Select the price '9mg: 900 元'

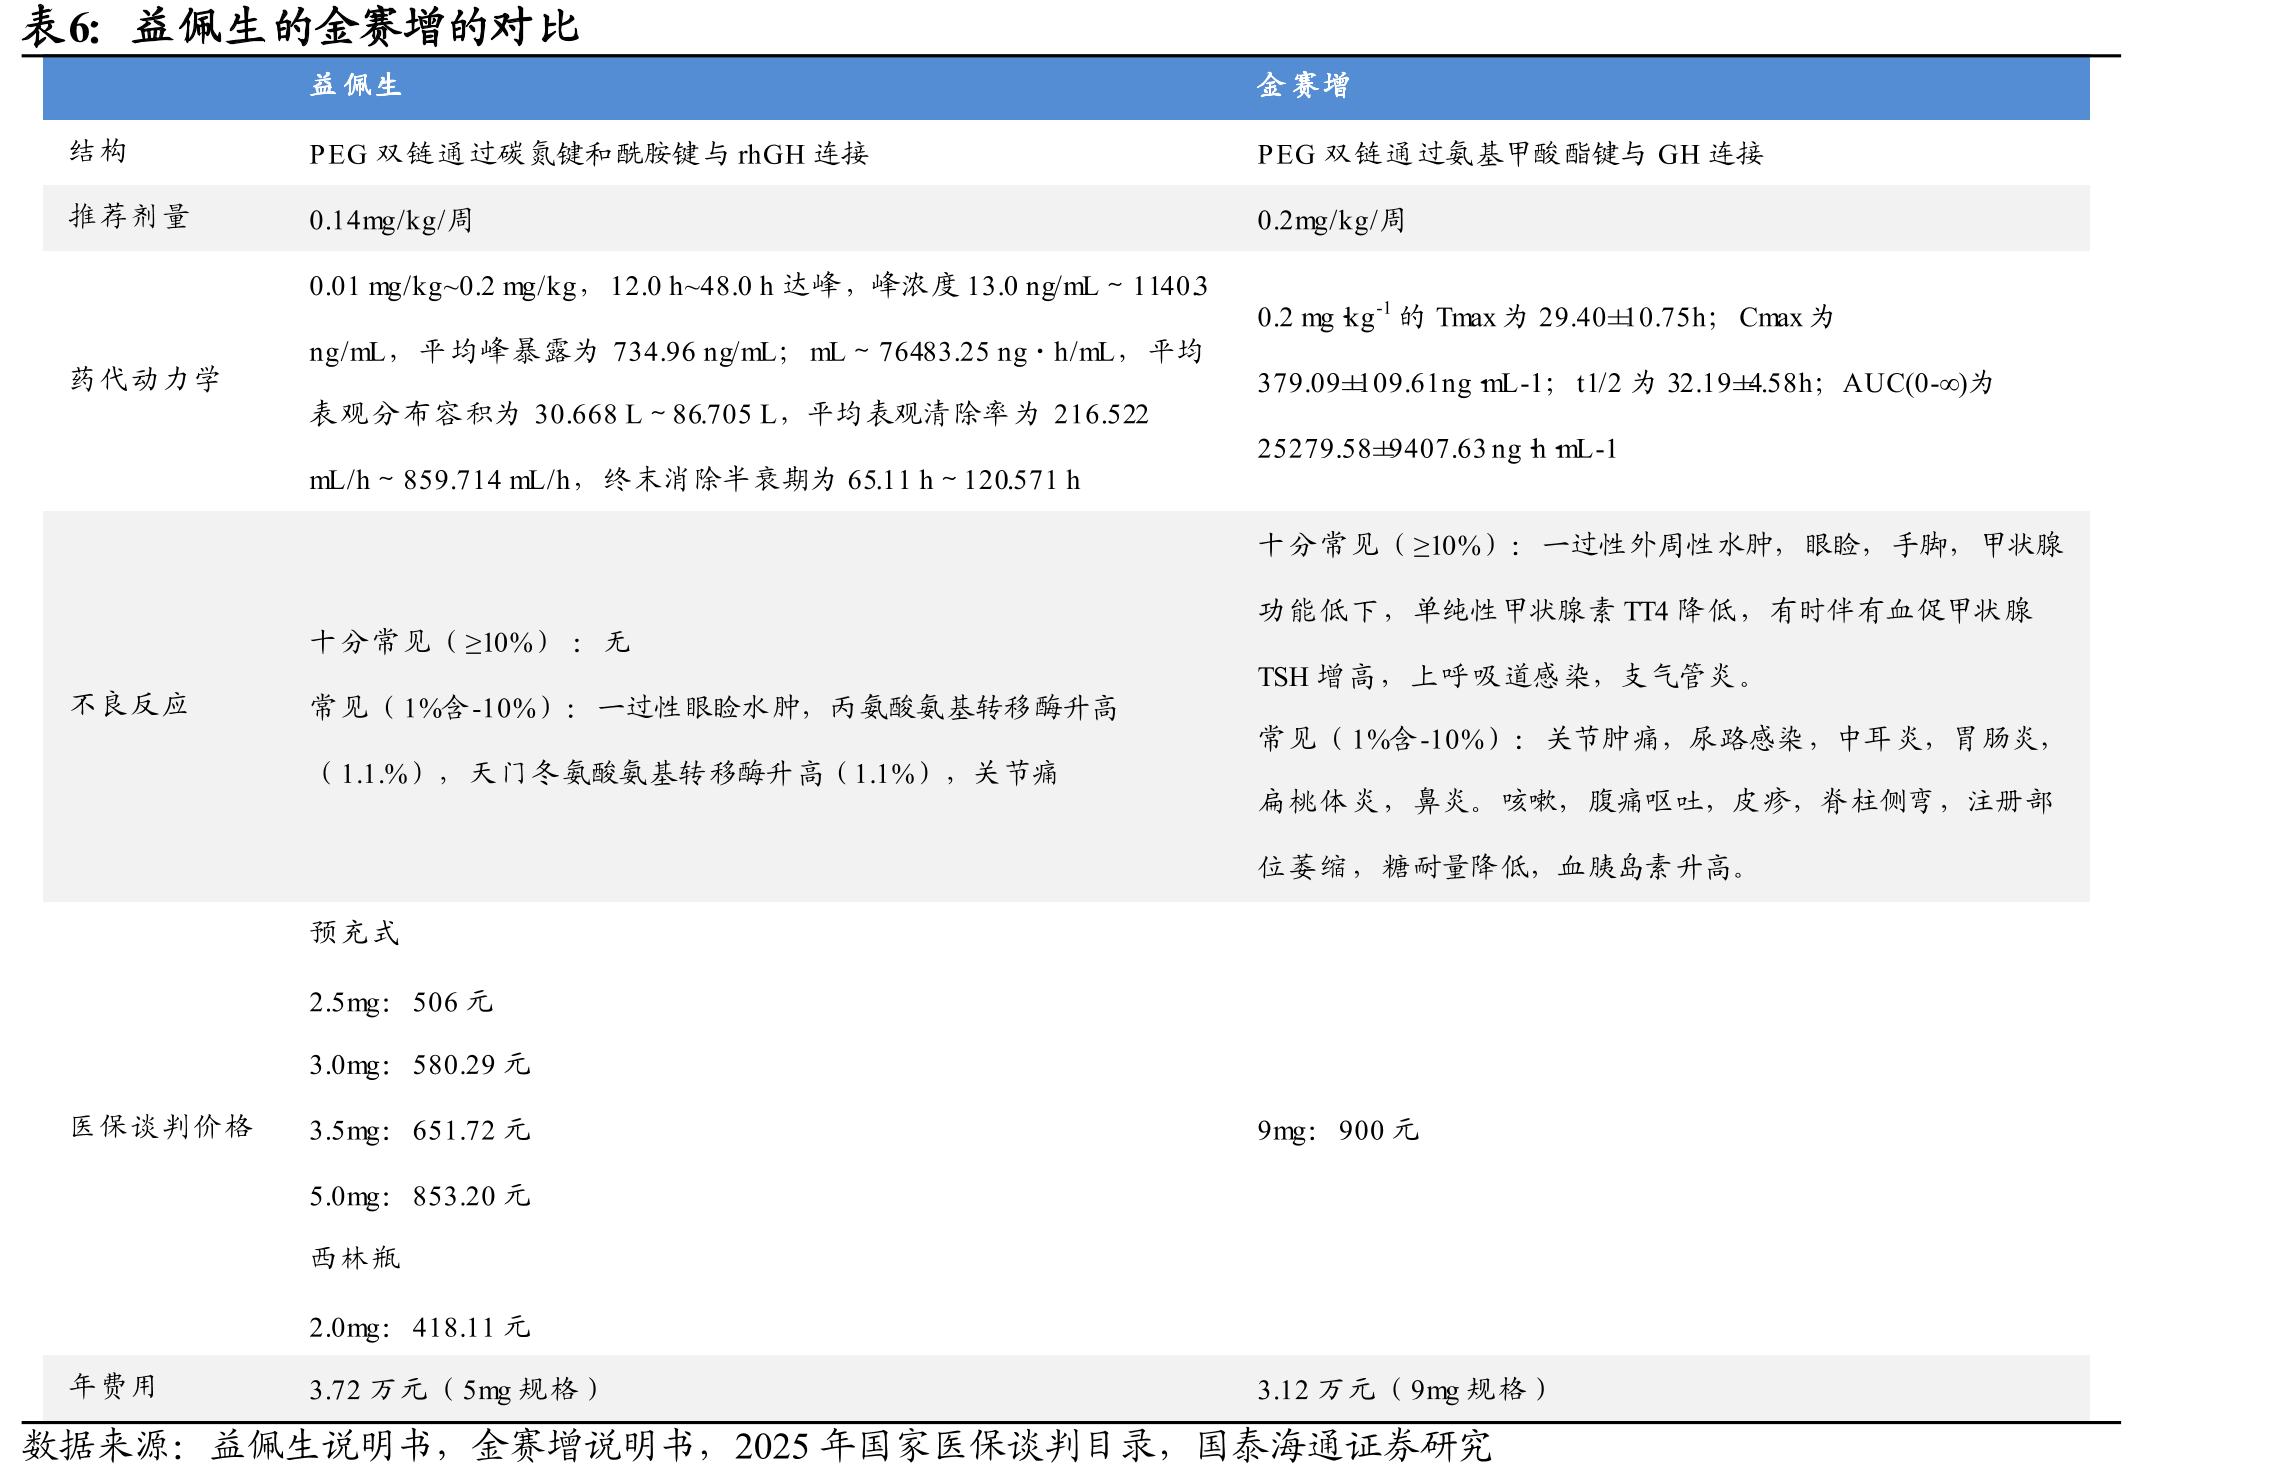[1338, 1131]
